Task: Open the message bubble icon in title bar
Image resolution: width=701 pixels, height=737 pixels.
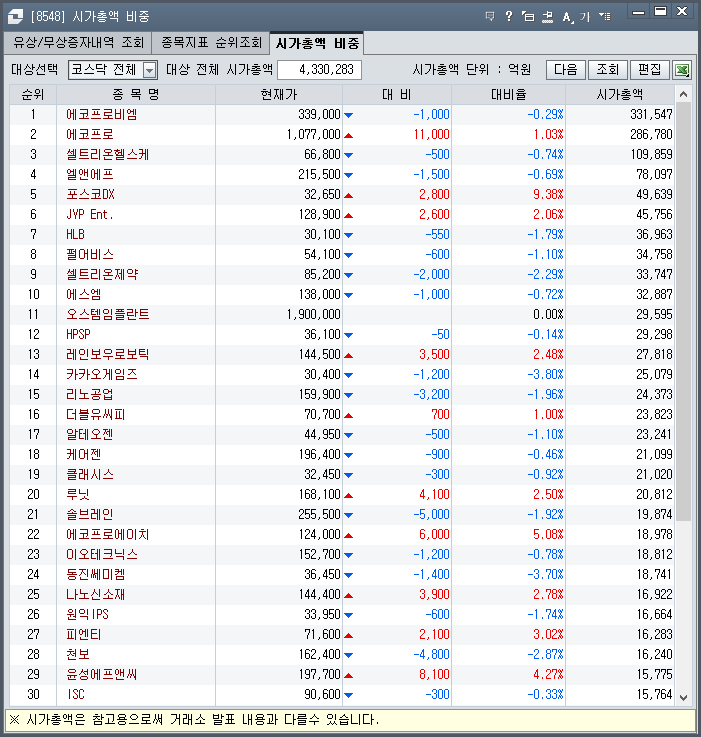Action: pyautogui.click(x=490, y=16)
